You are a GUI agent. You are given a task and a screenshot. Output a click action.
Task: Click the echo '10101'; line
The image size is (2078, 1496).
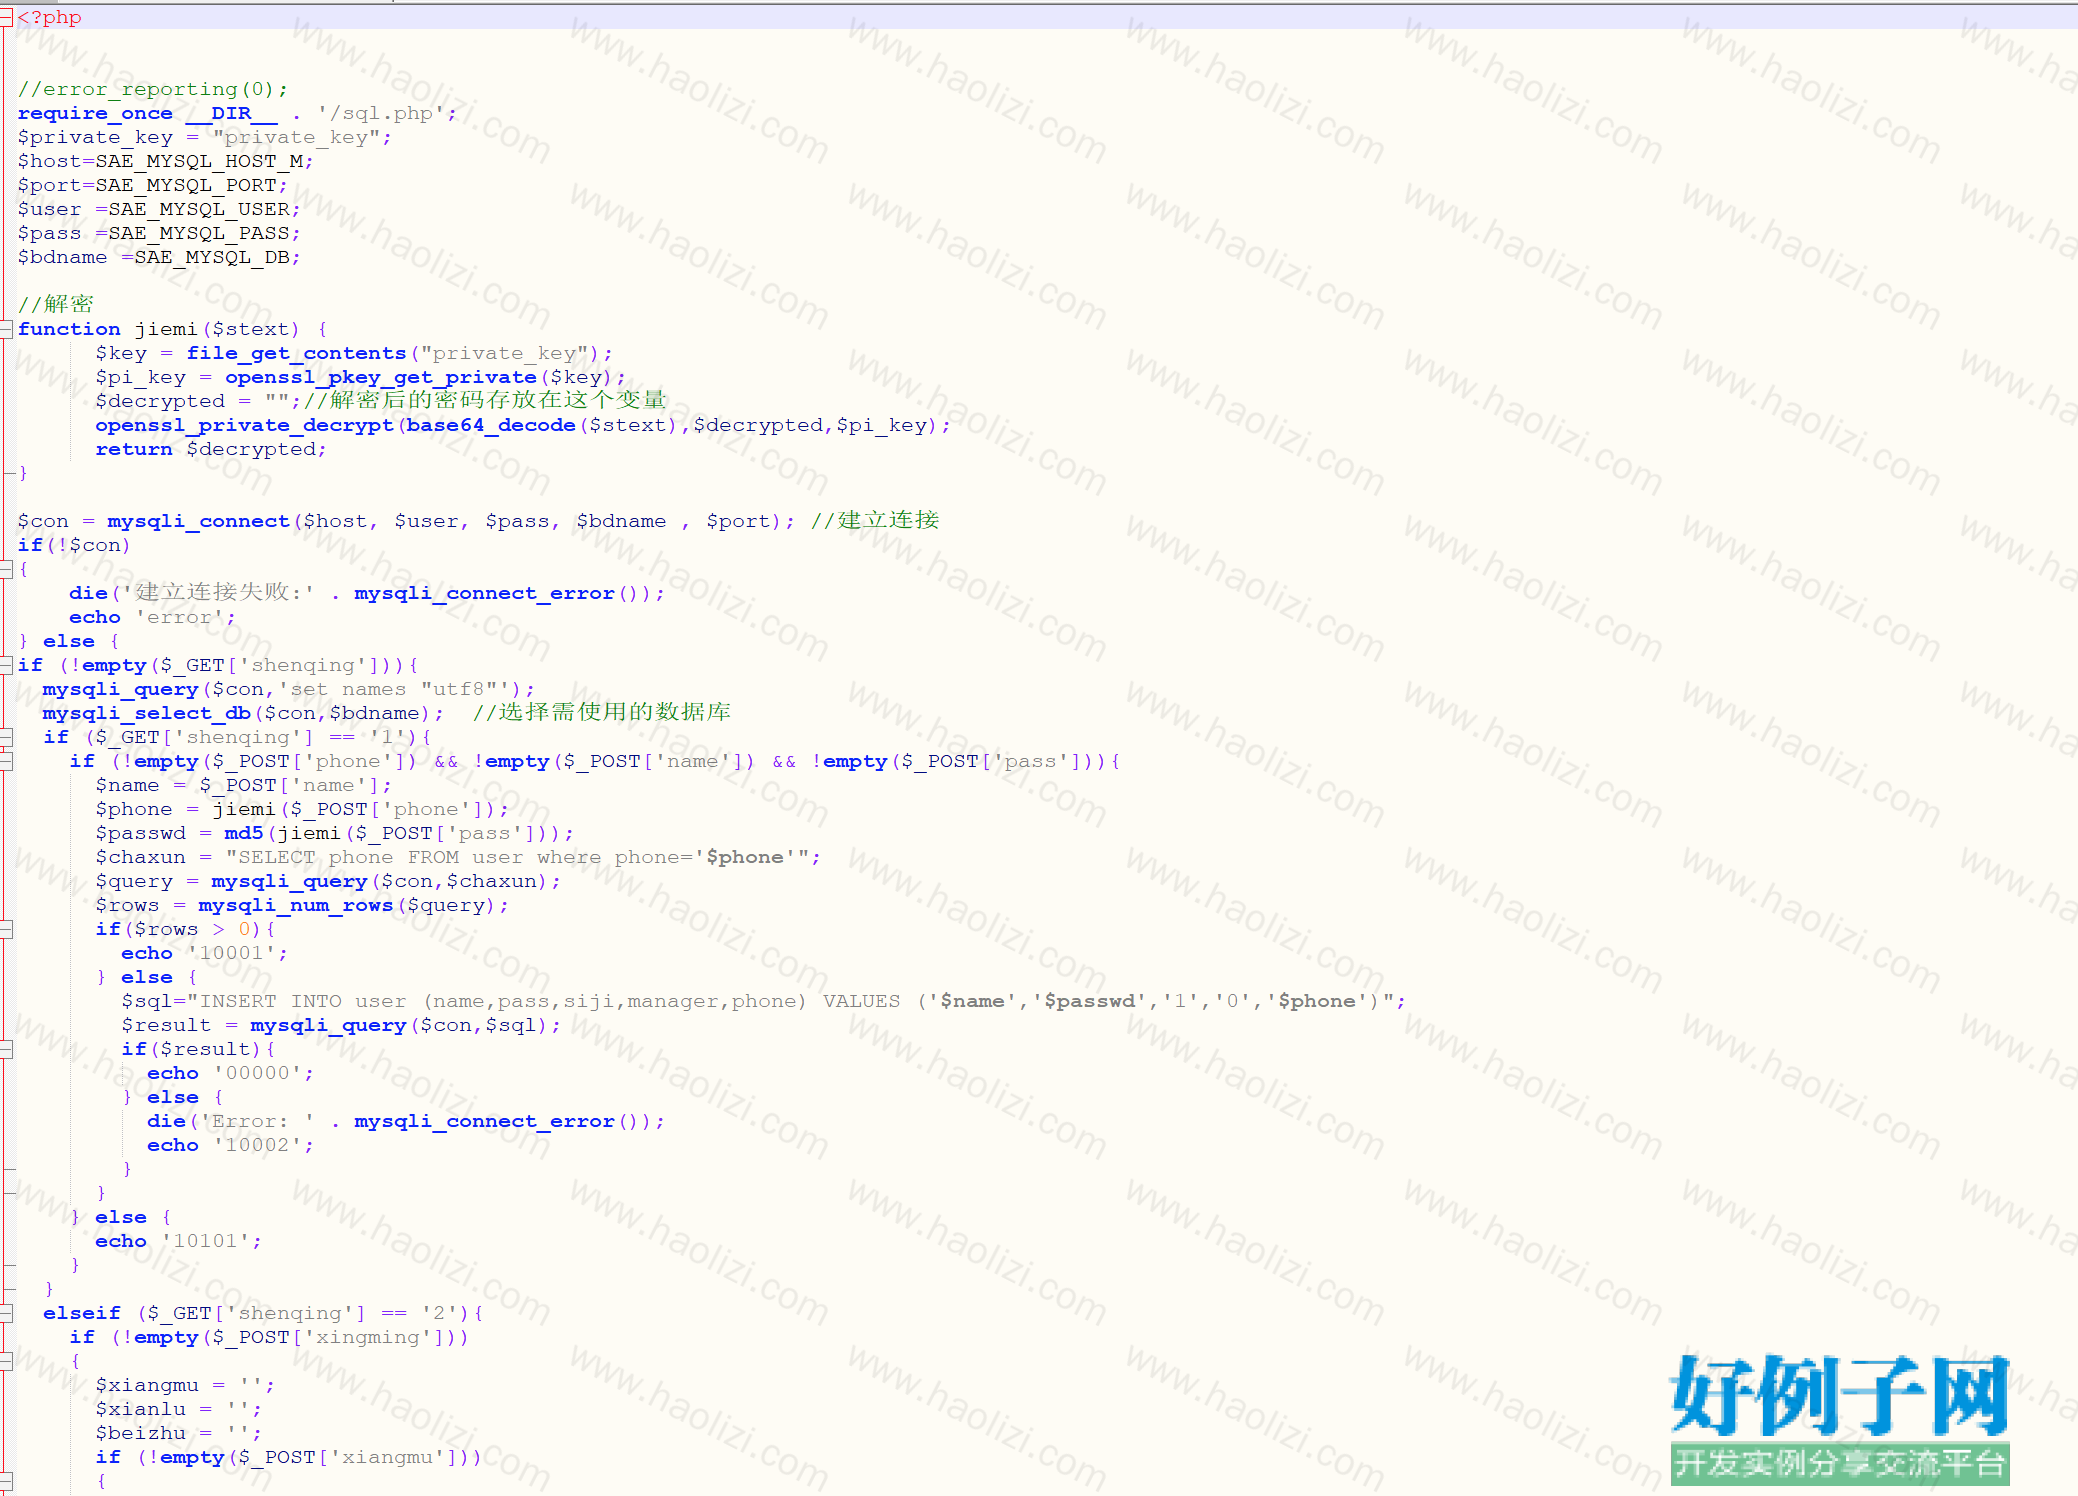179,1241
